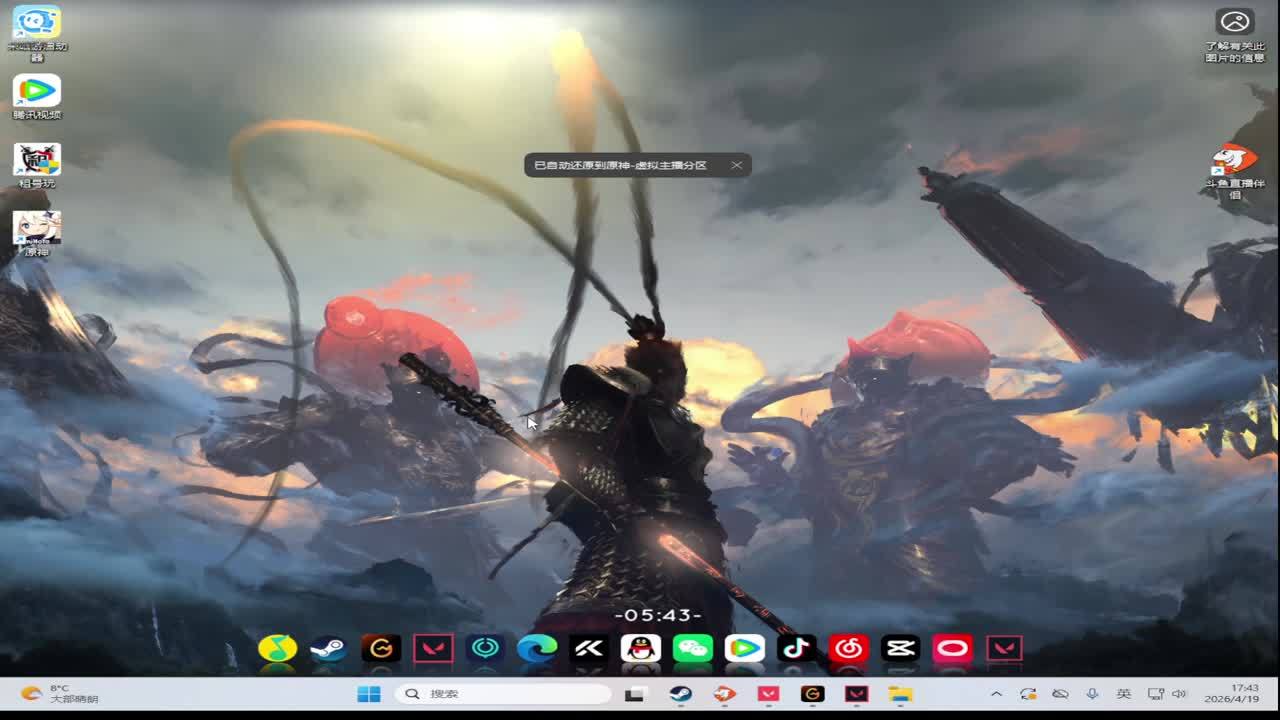This screenshot has height=720, width=1280.
Task: Open the volume speaker control in tray
Action: click(1179, 694)
